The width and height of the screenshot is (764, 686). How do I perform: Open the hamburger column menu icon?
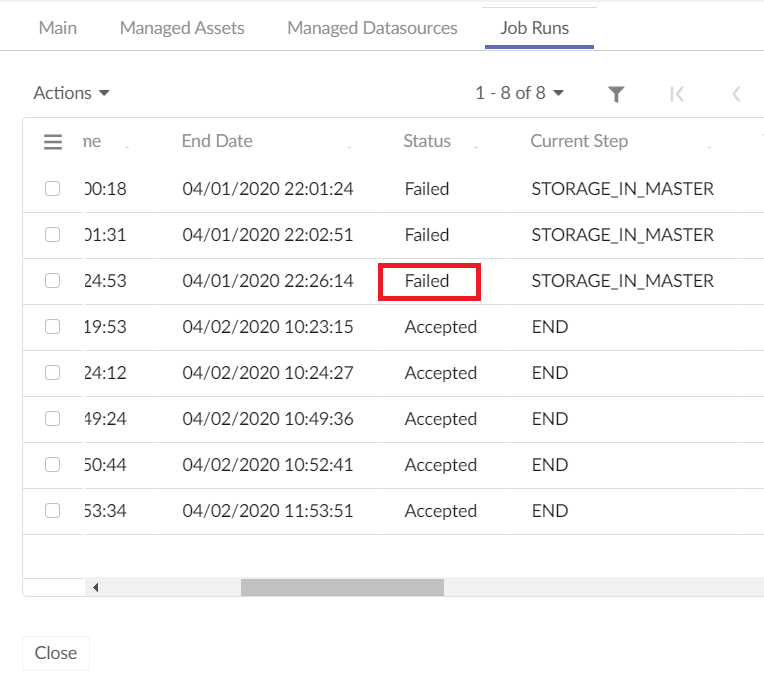pyautogui.click(x=53, y=142)
